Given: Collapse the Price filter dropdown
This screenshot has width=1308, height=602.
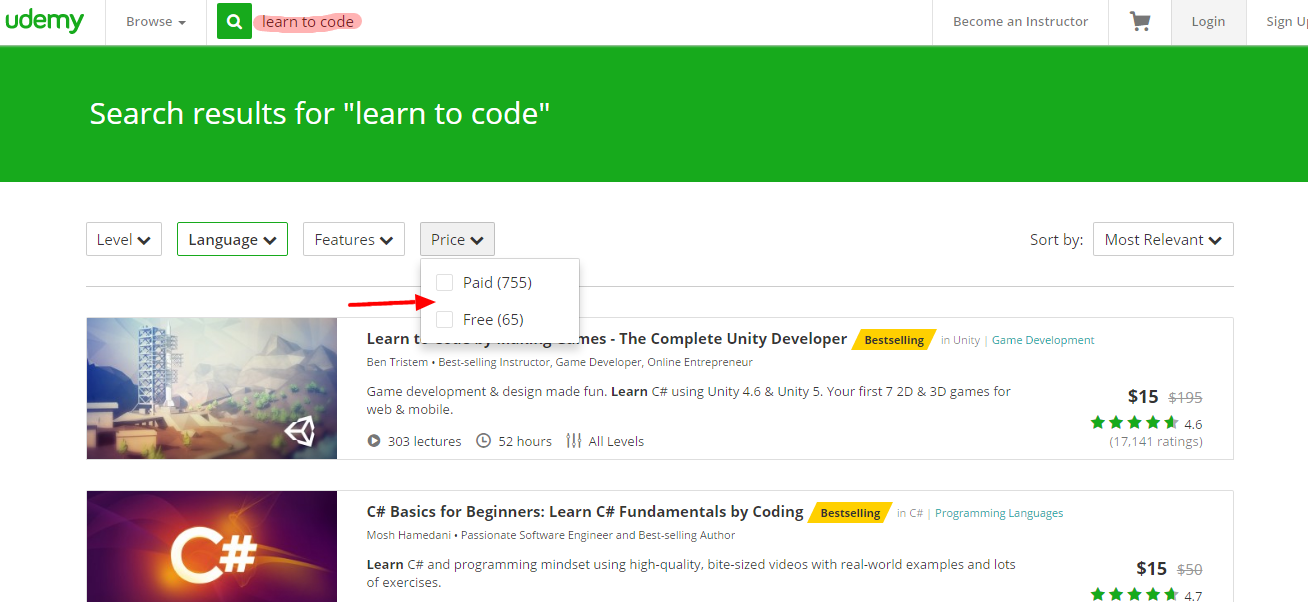Looking at the screenshot, I should point(457,239).
